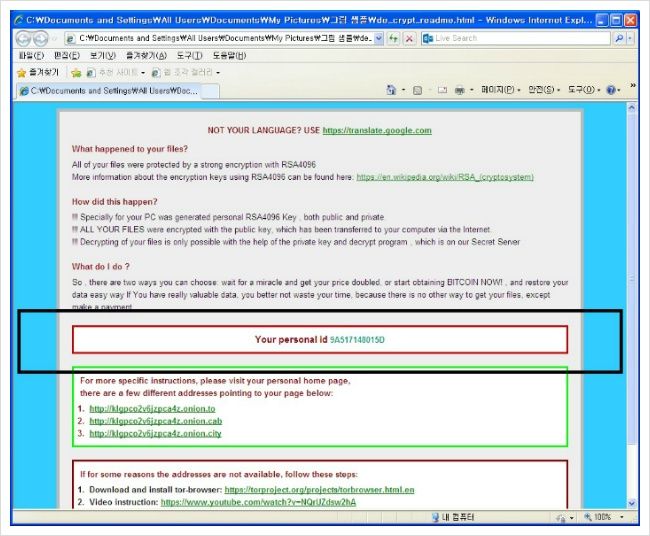Open the 보기(V) menu

point(103,56)
